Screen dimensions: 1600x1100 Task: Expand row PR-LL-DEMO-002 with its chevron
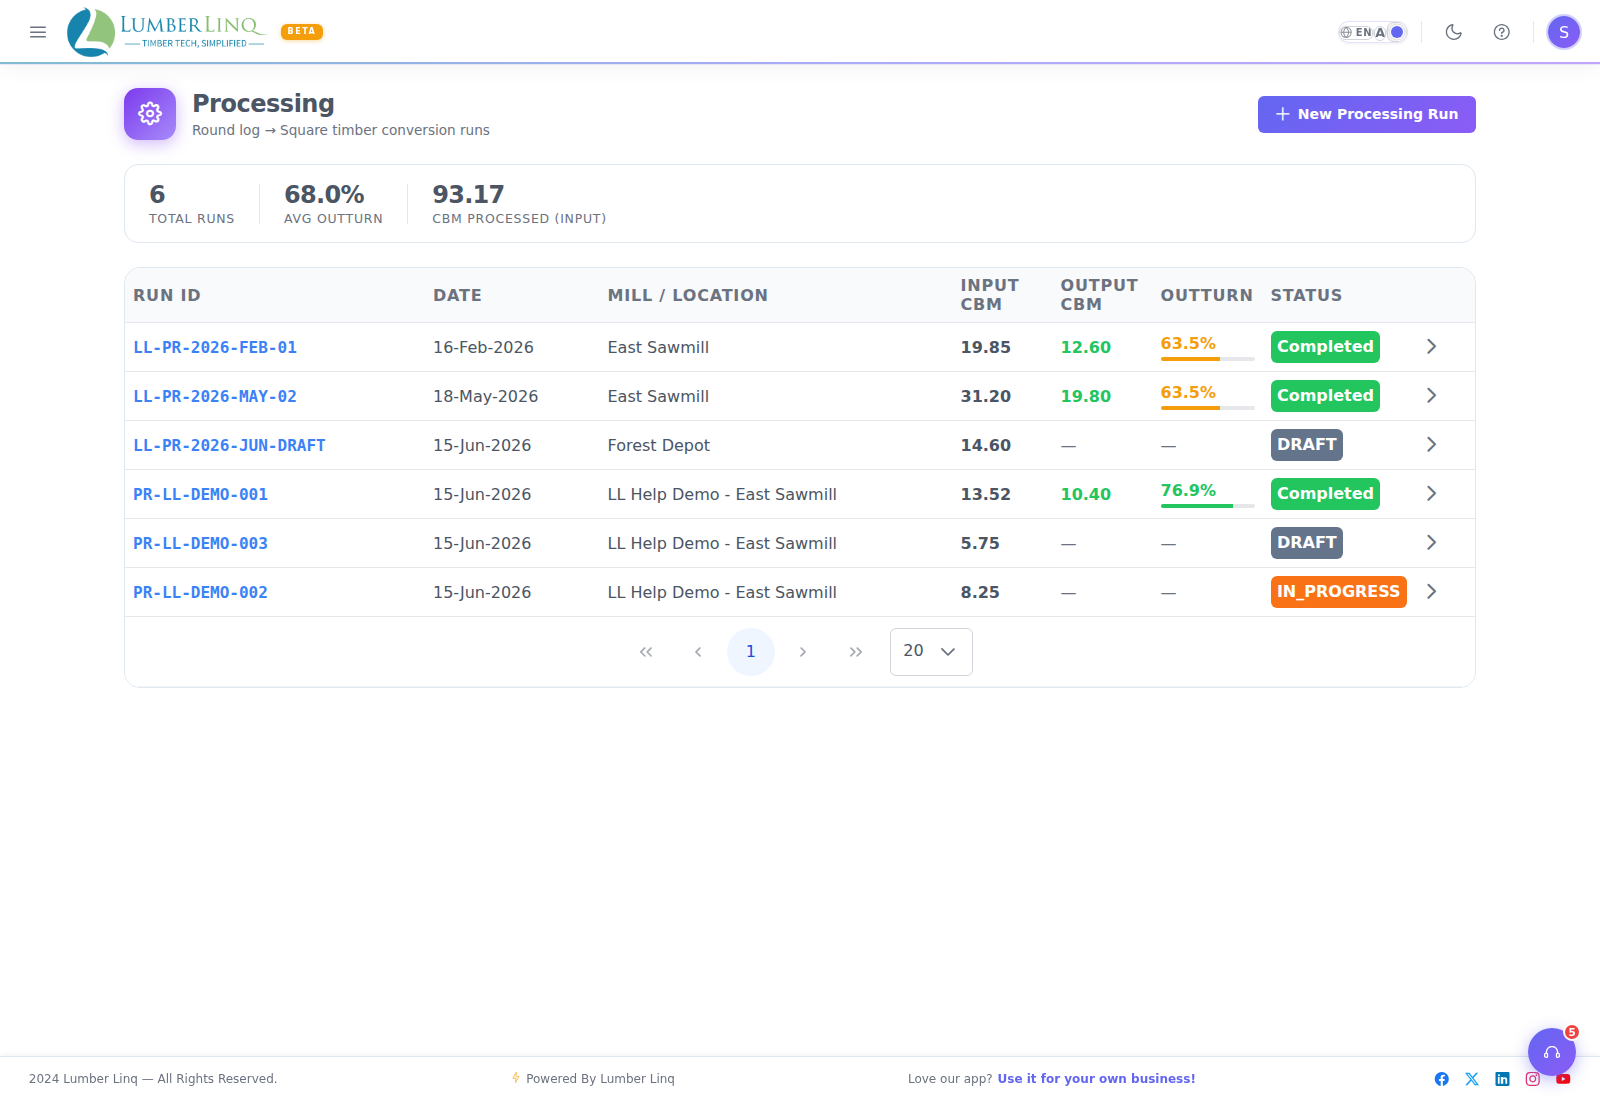point(1432,592)
